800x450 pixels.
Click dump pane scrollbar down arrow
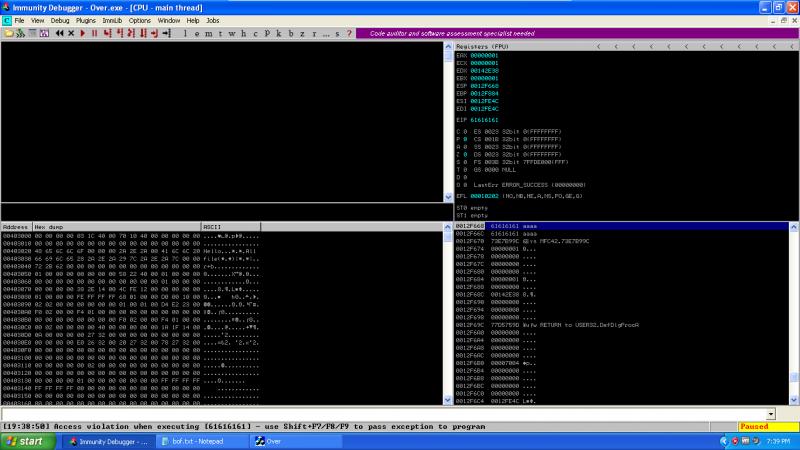click(x=448, y=400)
